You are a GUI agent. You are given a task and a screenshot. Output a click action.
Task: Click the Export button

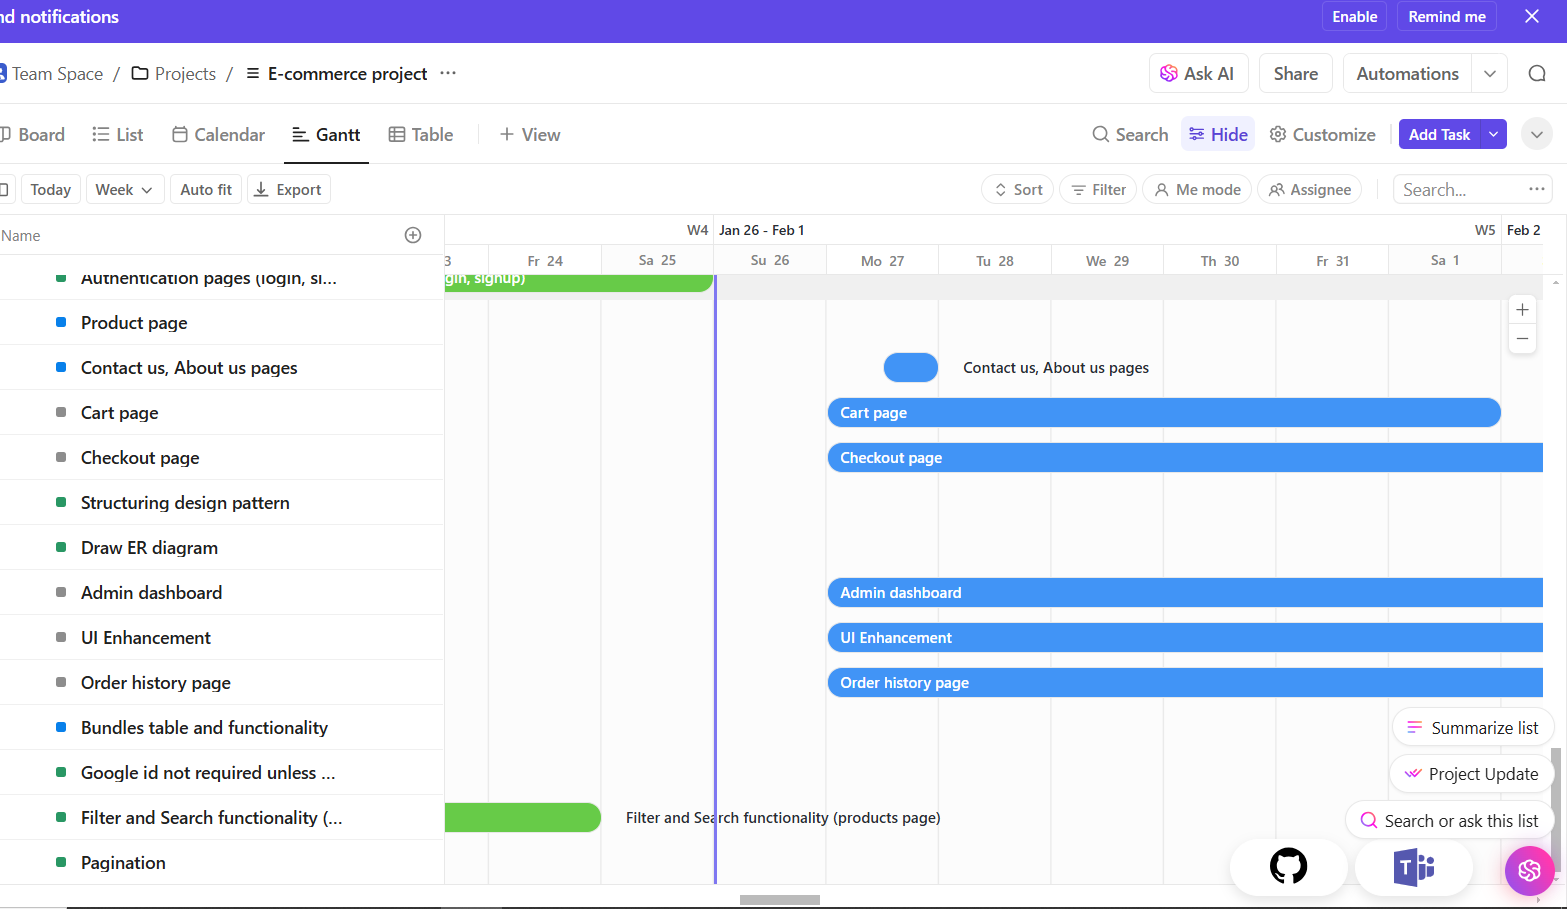point(288,190)
